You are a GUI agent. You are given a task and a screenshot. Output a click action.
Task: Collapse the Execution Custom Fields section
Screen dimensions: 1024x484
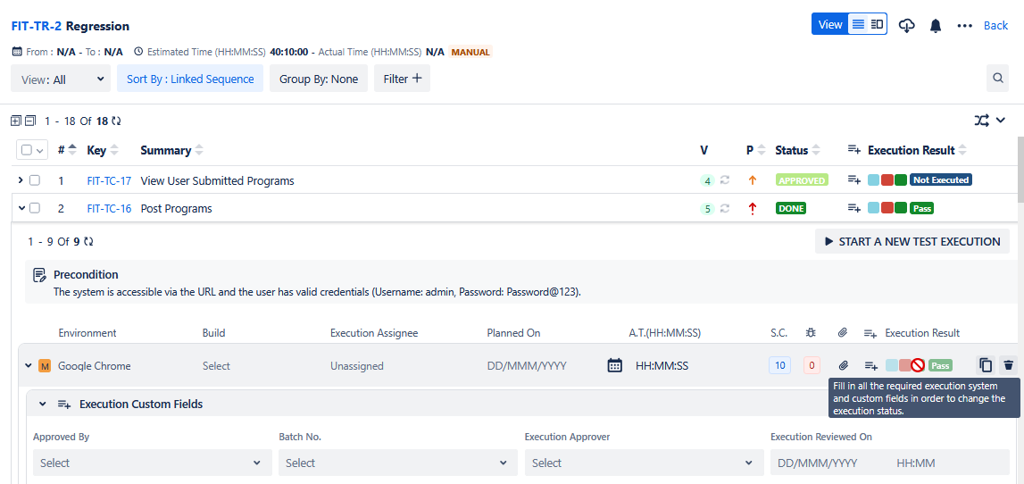[43, 404]
